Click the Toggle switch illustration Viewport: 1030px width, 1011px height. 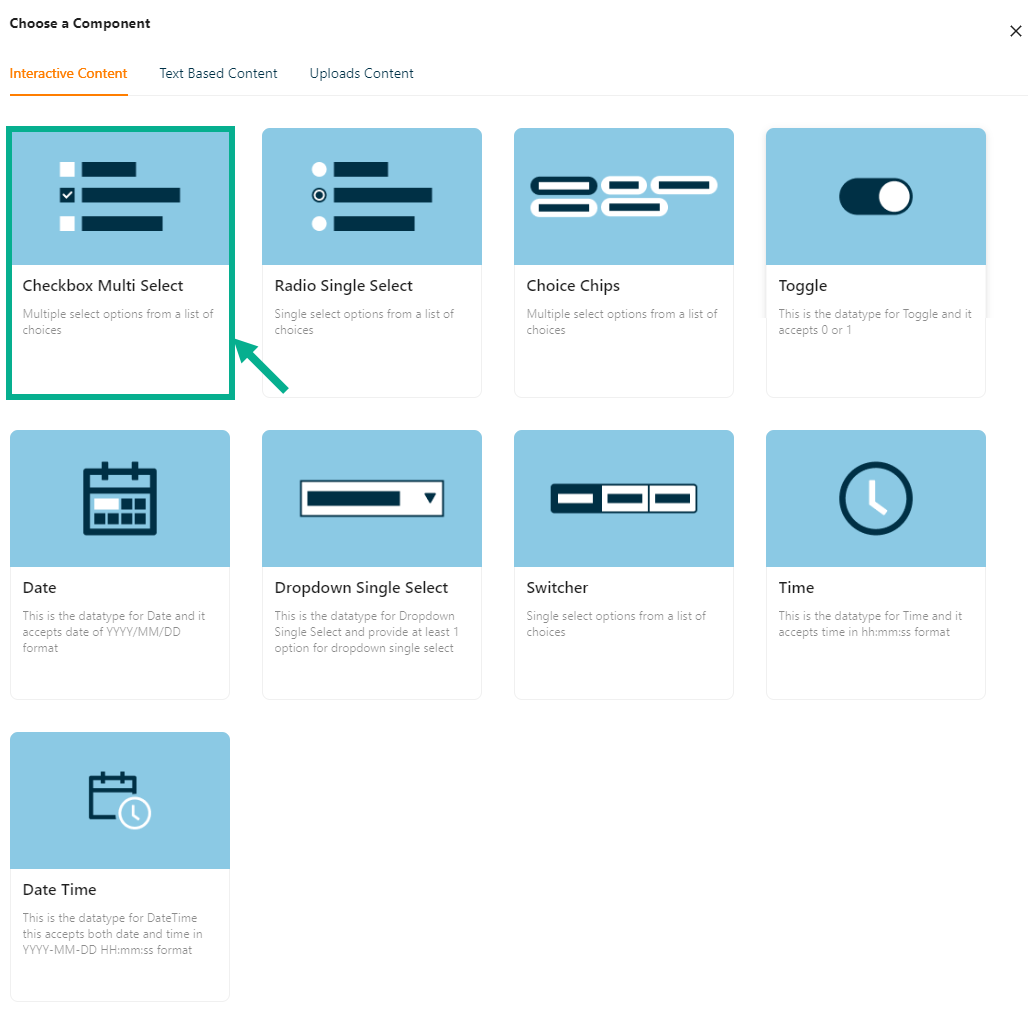coord(876,196)
